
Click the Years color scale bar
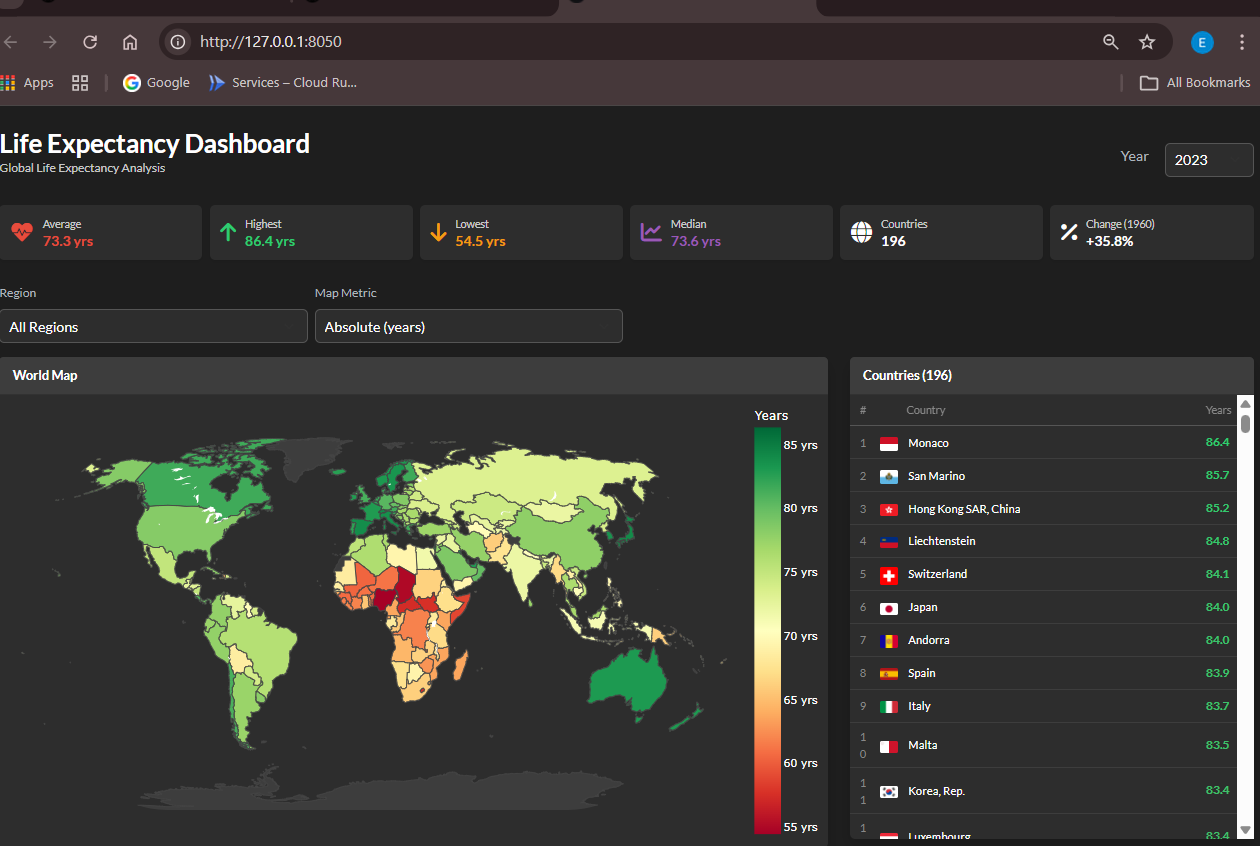(767, 630)
